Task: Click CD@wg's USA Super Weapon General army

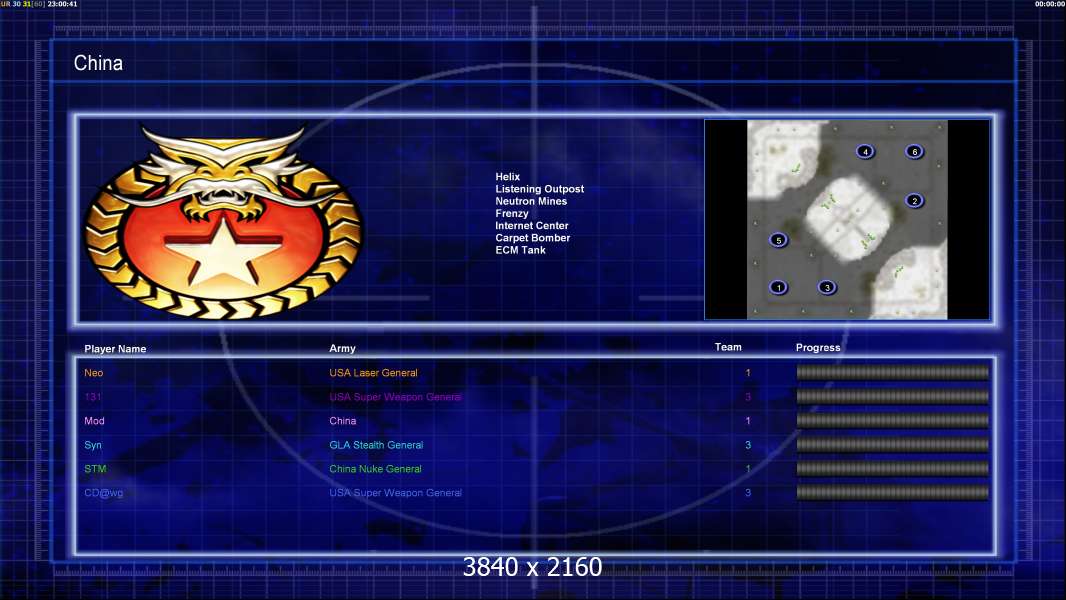Action: coord(395,493)
